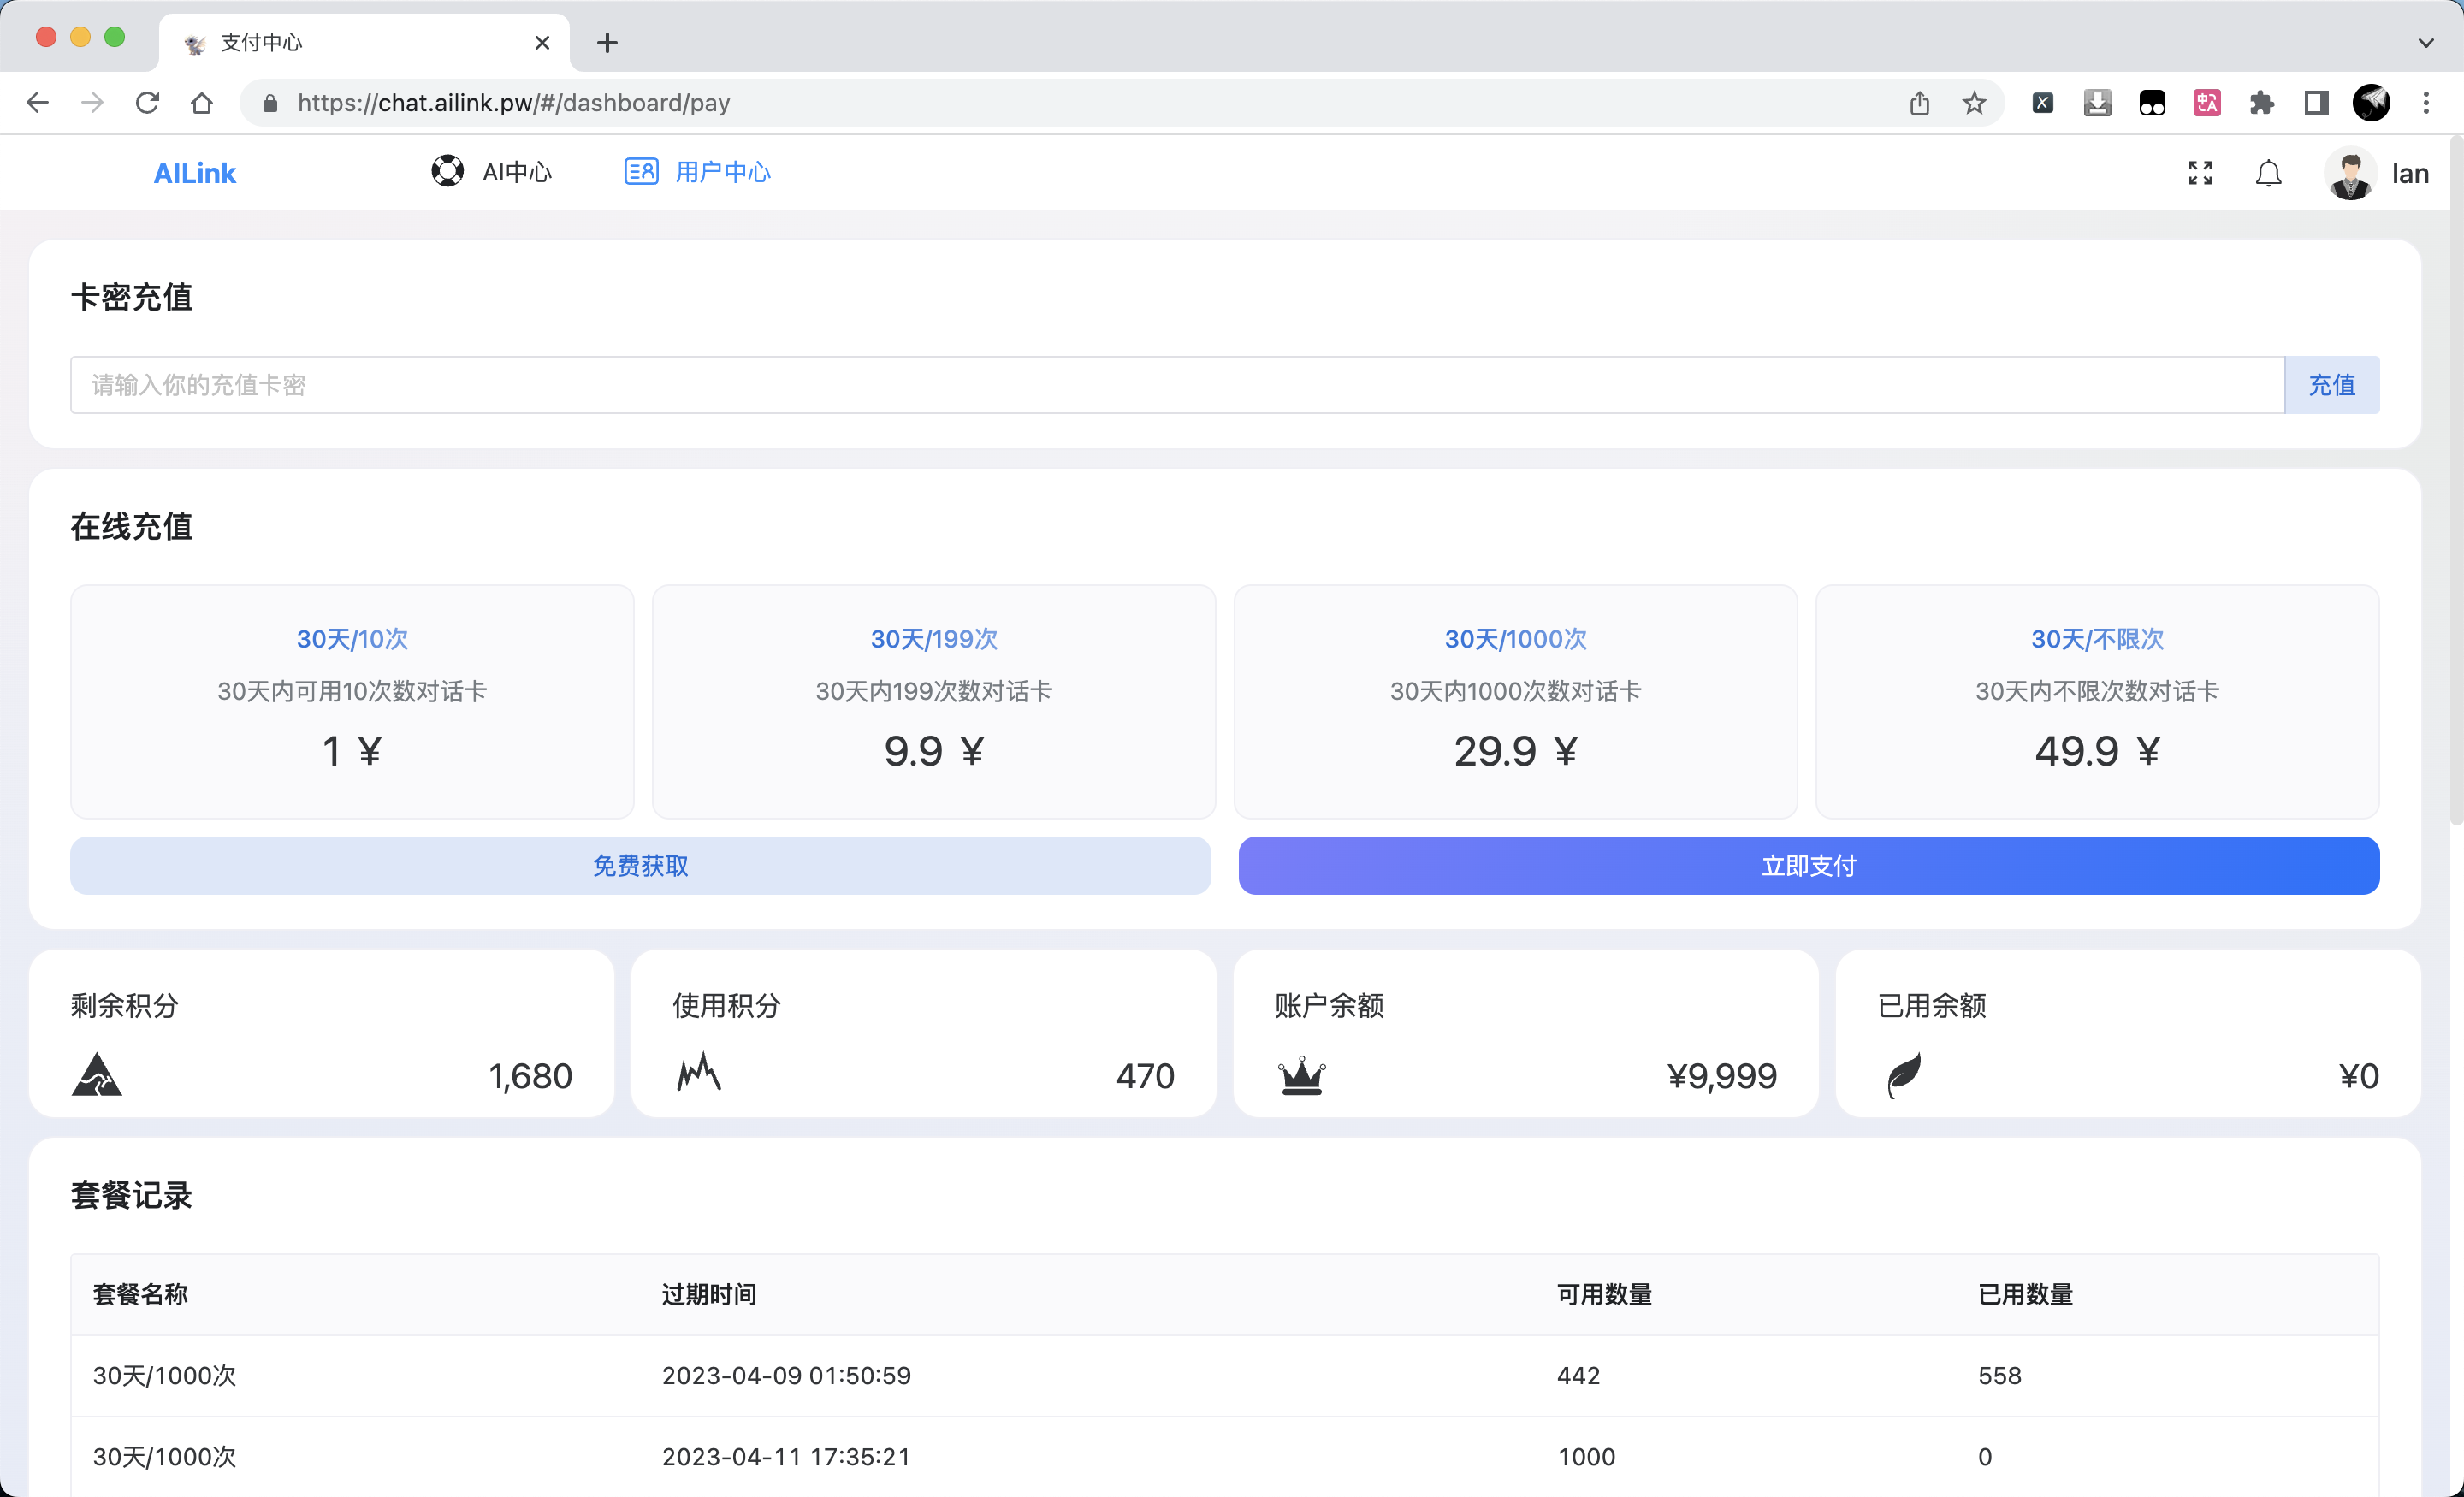Click the 29.9 ¥ price
This screenshot has height=1497, width=2464.
(1516, 751)
